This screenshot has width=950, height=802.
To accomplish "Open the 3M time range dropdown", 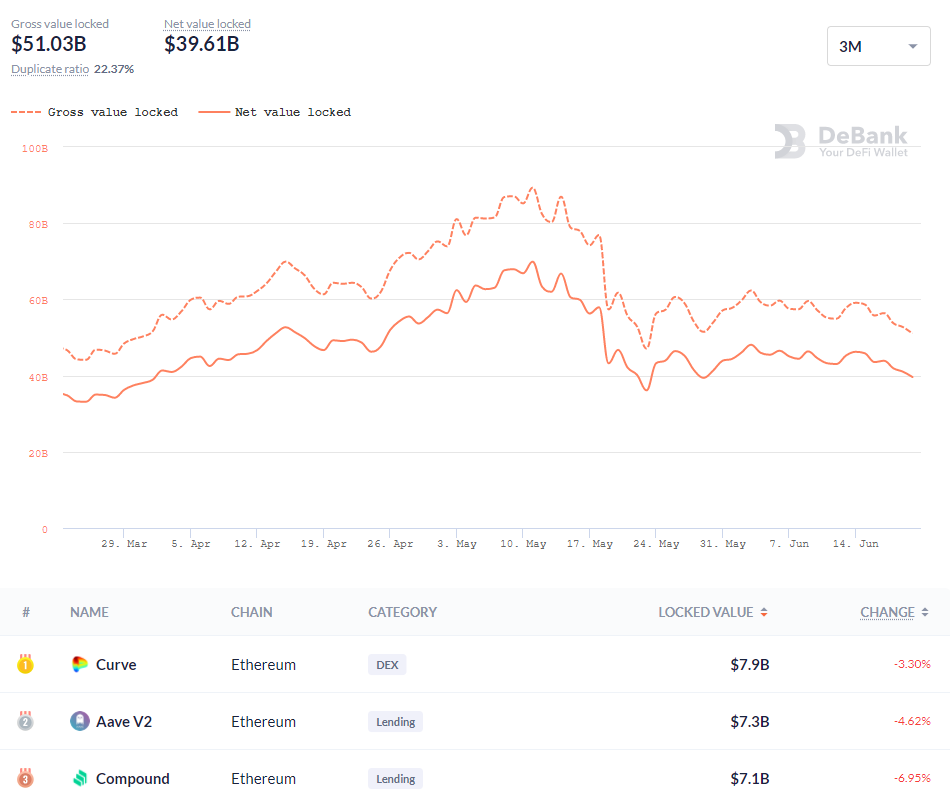I will 878,45.
